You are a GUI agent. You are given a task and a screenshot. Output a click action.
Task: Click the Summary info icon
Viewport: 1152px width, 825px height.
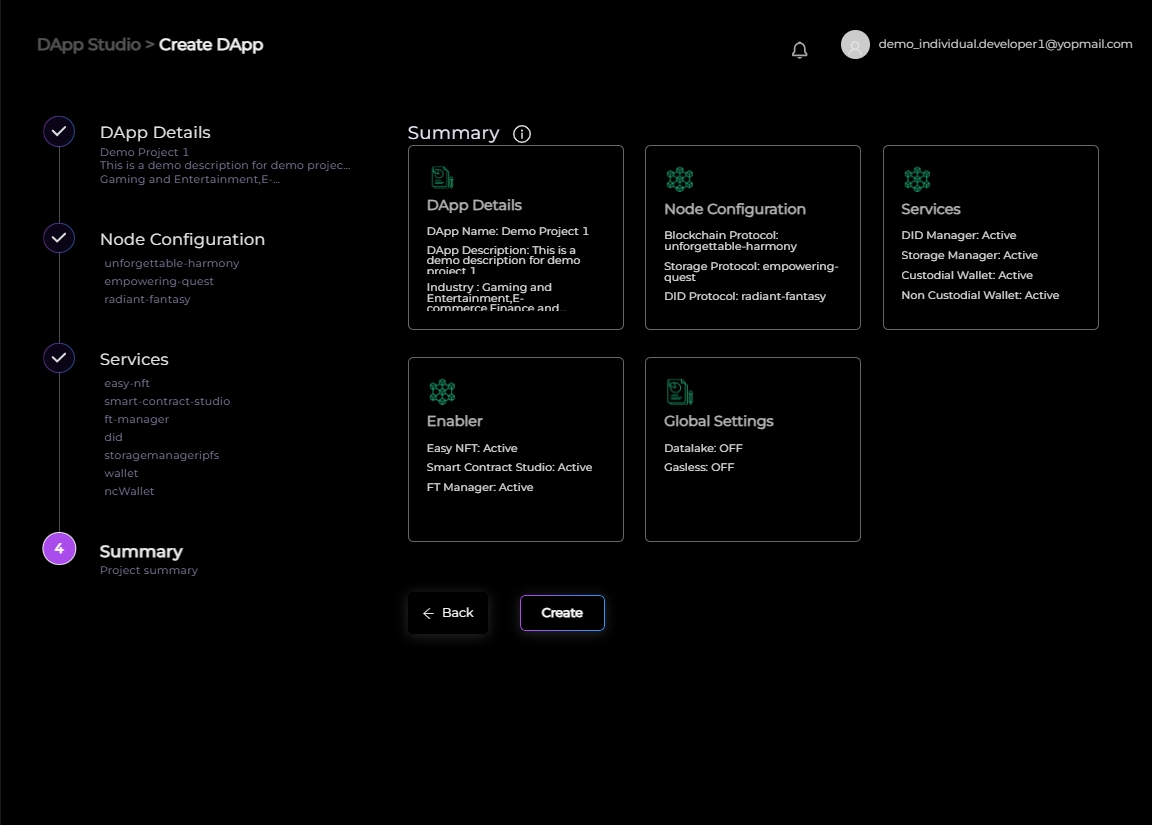click(x=521, y=134)
